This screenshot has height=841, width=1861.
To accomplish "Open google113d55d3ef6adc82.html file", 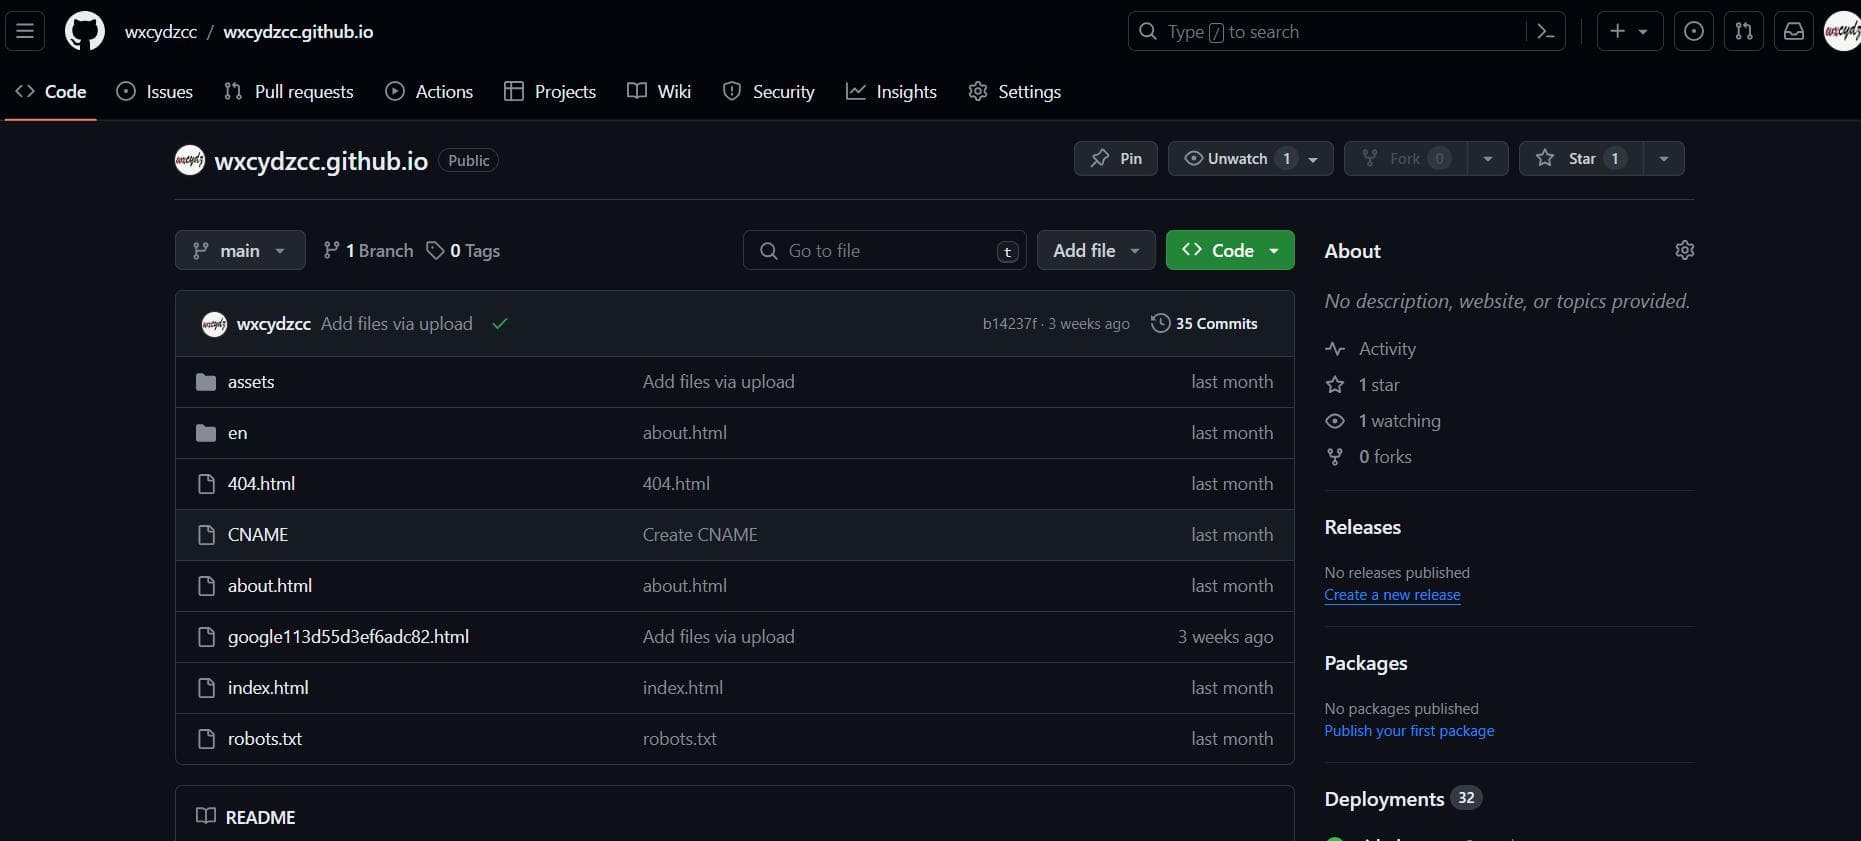I will [x=348, y=637].
